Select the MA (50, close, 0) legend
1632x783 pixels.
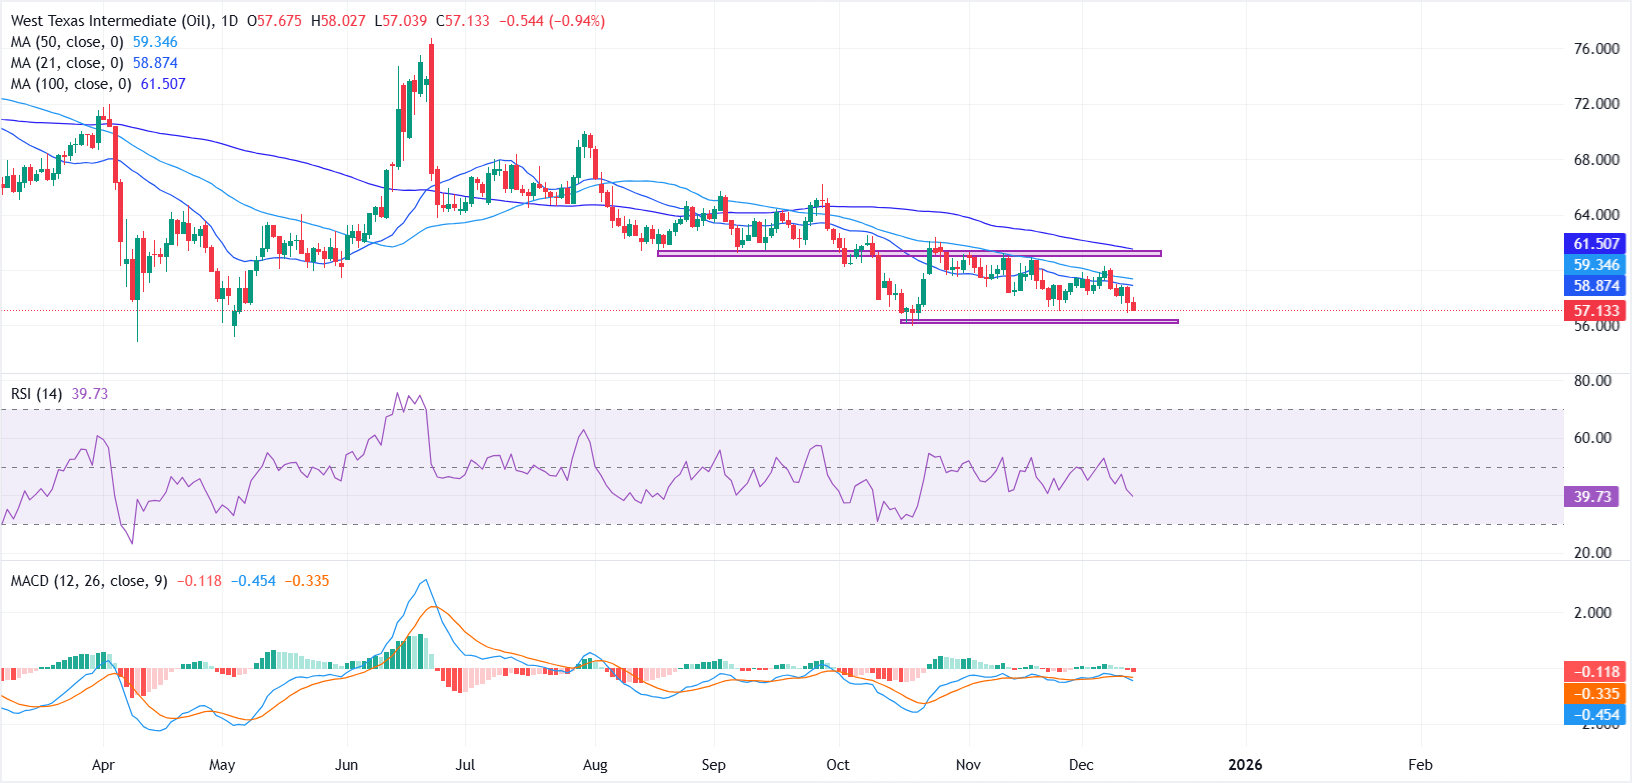67,42
